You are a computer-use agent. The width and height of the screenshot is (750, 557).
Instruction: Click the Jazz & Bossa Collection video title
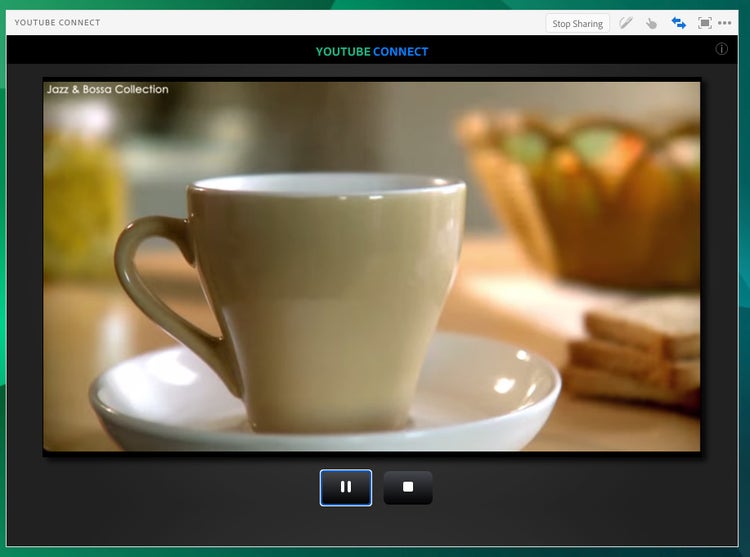[x=108, y=89]
